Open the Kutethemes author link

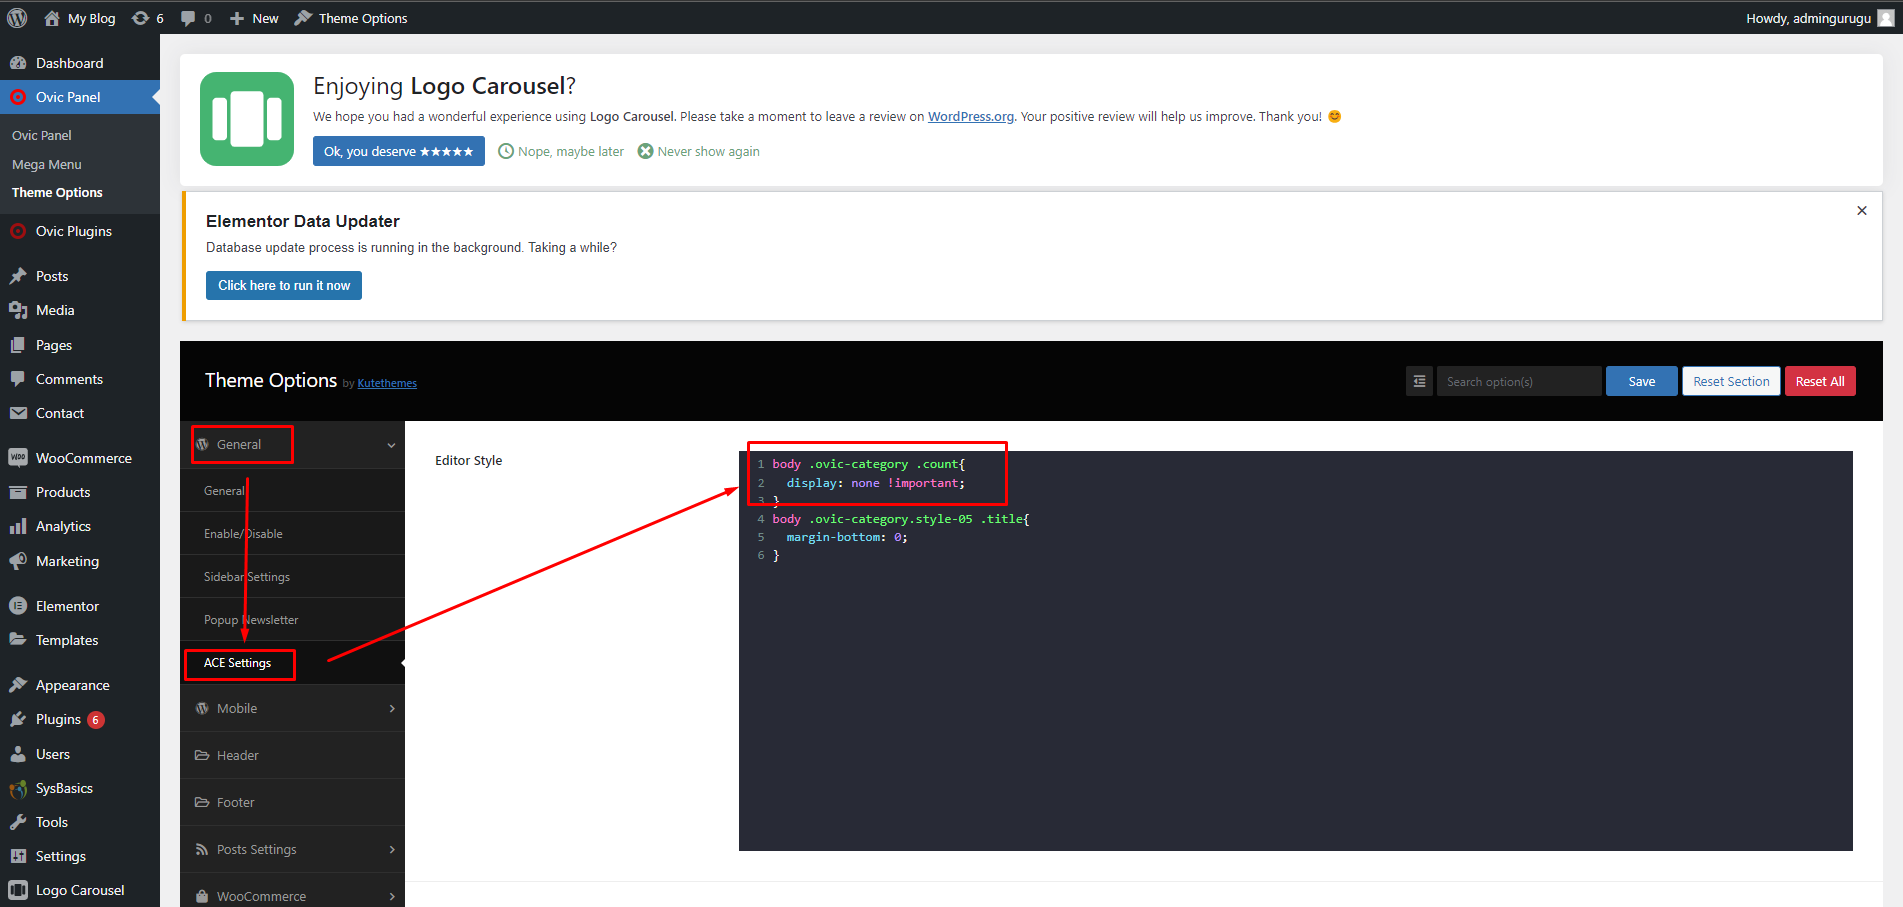pos(387,383)
